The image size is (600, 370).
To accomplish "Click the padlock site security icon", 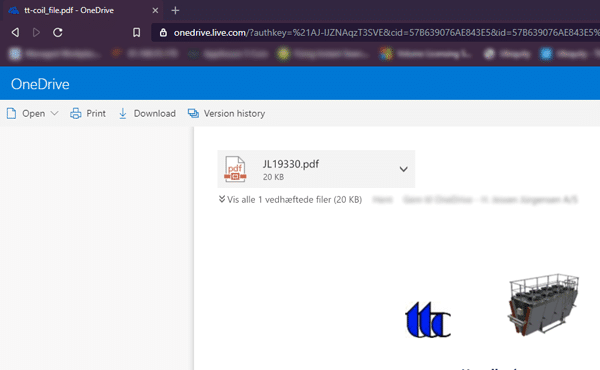I will [x=163, y=33].
